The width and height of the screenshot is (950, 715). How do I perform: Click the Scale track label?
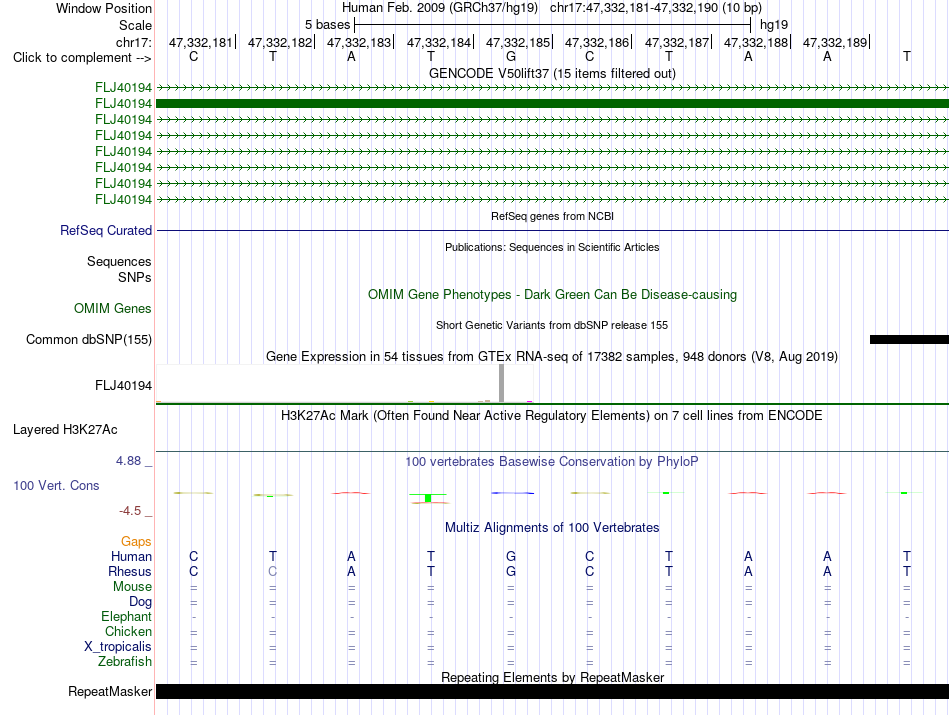point(135,25)
